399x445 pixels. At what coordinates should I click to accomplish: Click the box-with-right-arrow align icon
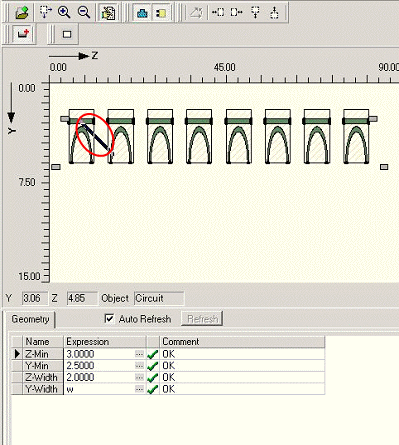pos(236,12)
